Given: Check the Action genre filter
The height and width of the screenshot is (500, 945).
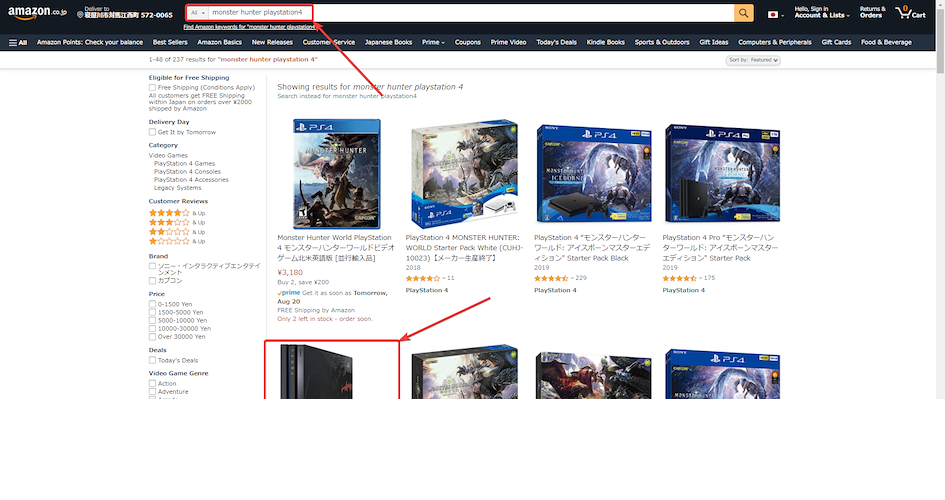Looking at the screenshot, I should click(152, 384).
